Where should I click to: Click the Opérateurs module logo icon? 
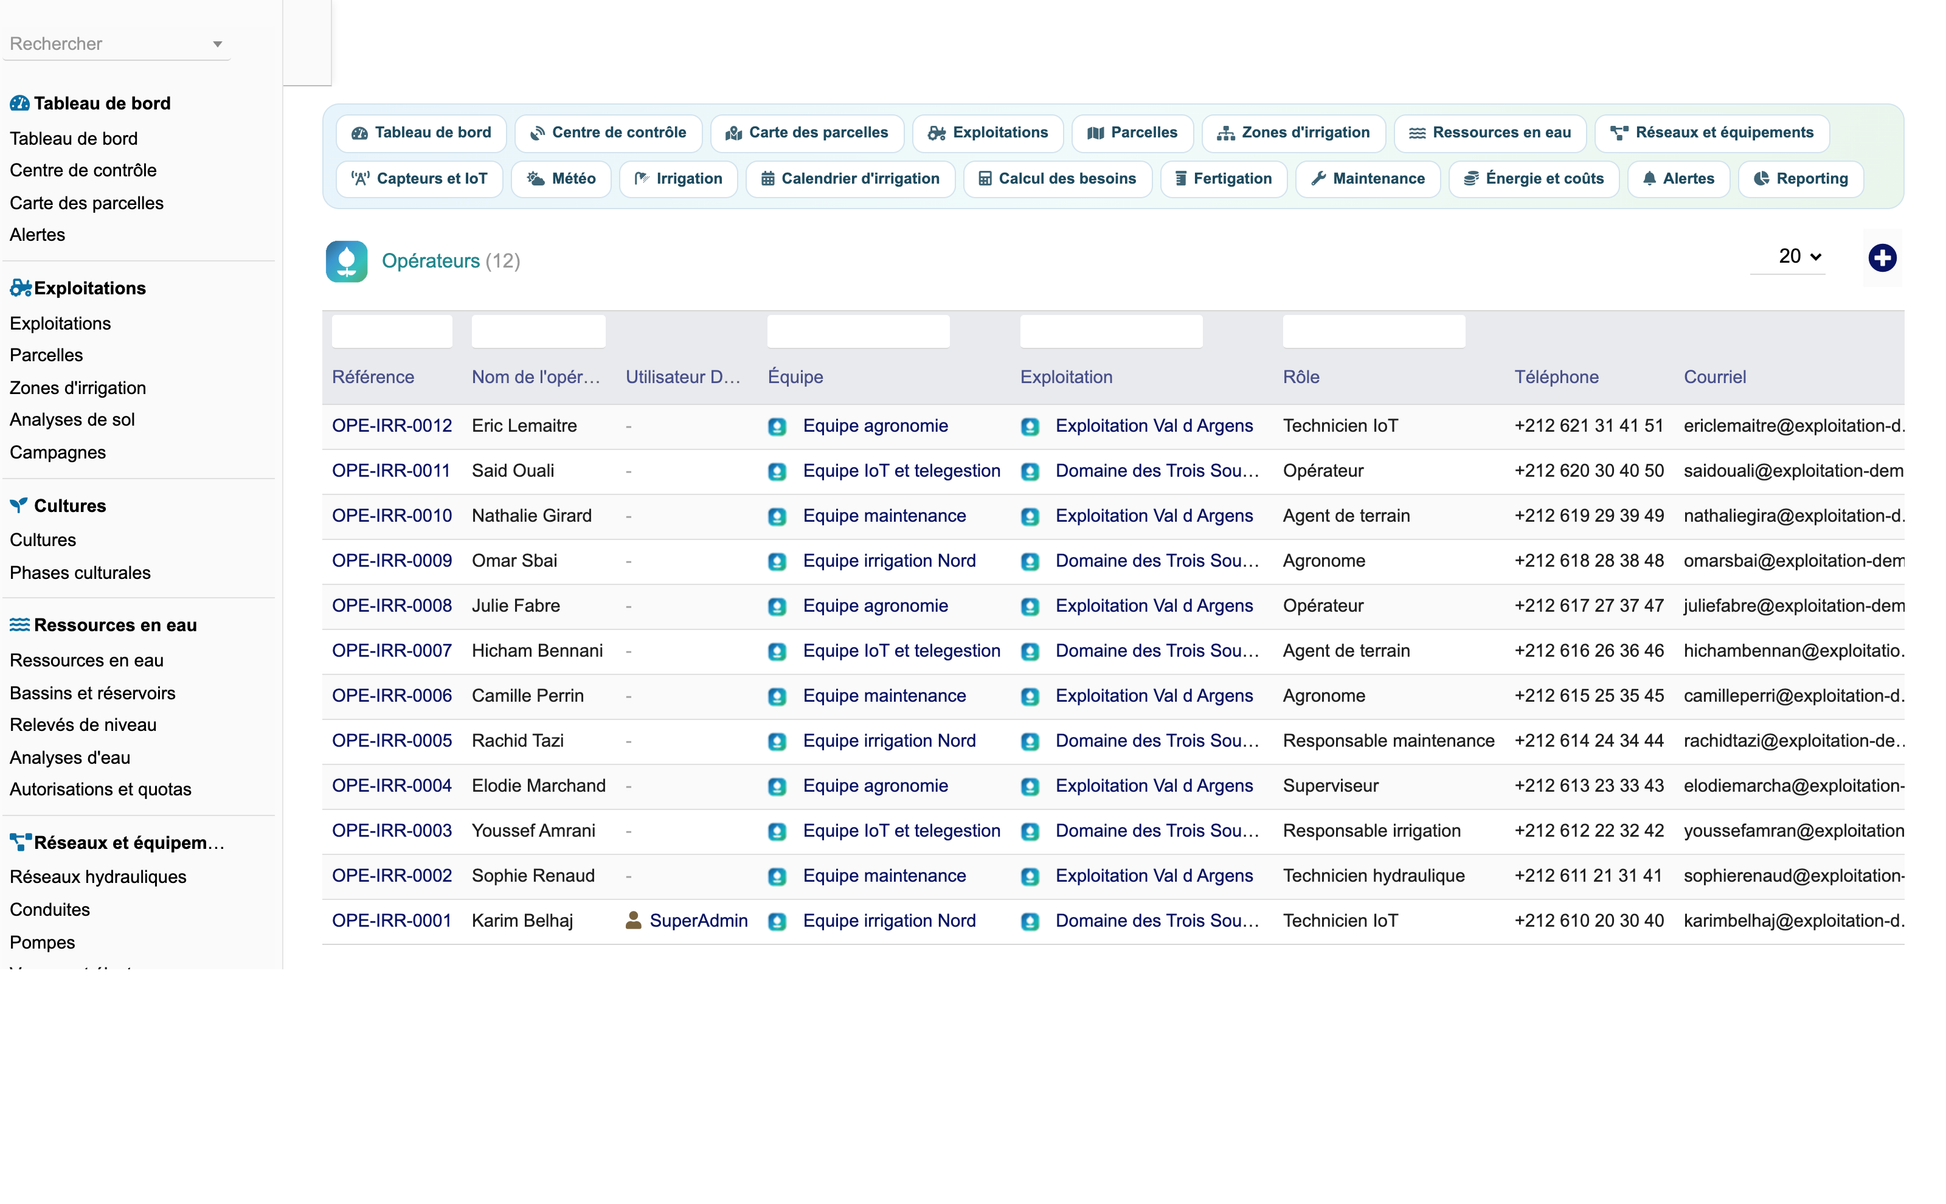point(346,261)
